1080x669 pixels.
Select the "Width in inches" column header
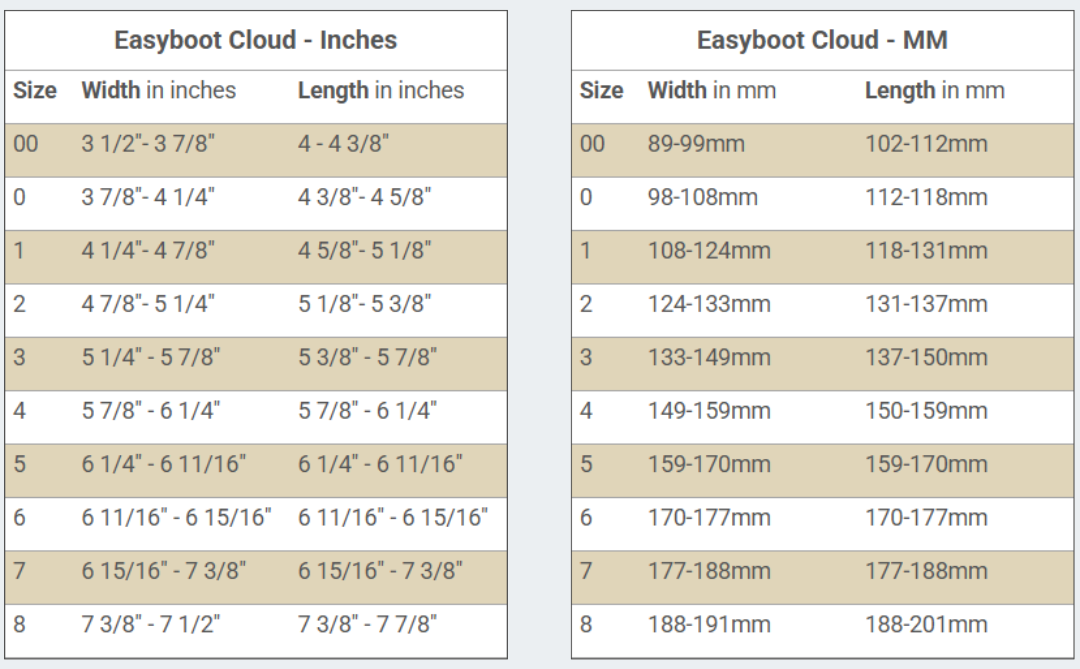[158, 91]
